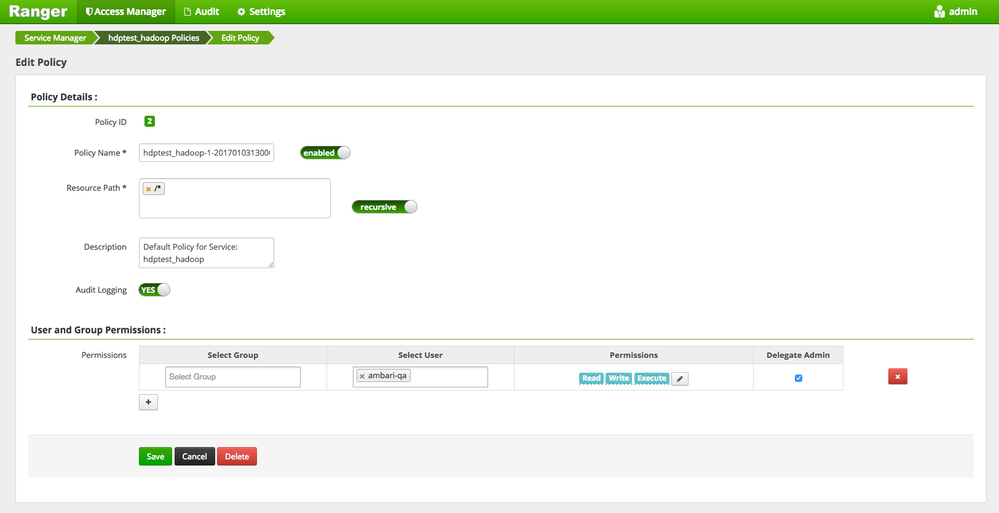The height and width of the screenshot is (513, 999).
Task: Delete the permission row with red x
Action: point(898,377)
